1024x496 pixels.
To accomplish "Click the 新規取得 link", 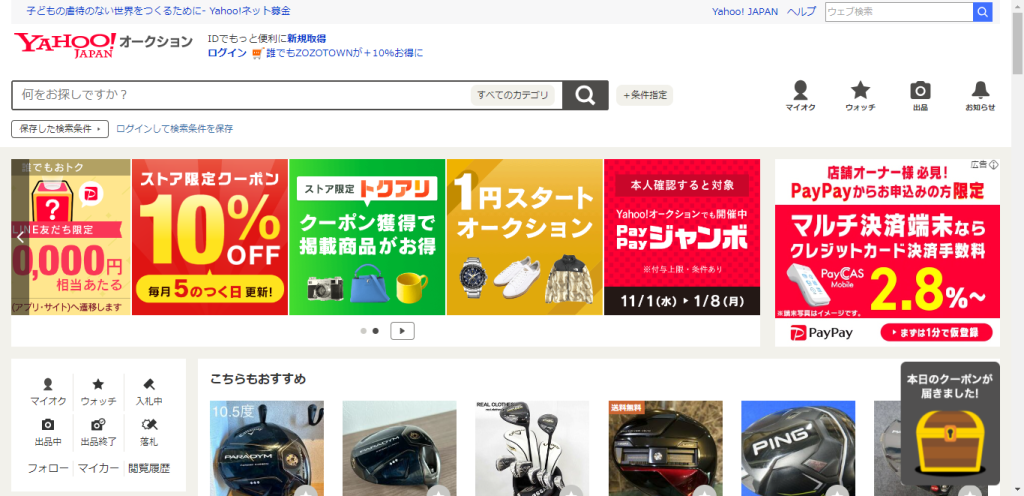I will point(306,38).
